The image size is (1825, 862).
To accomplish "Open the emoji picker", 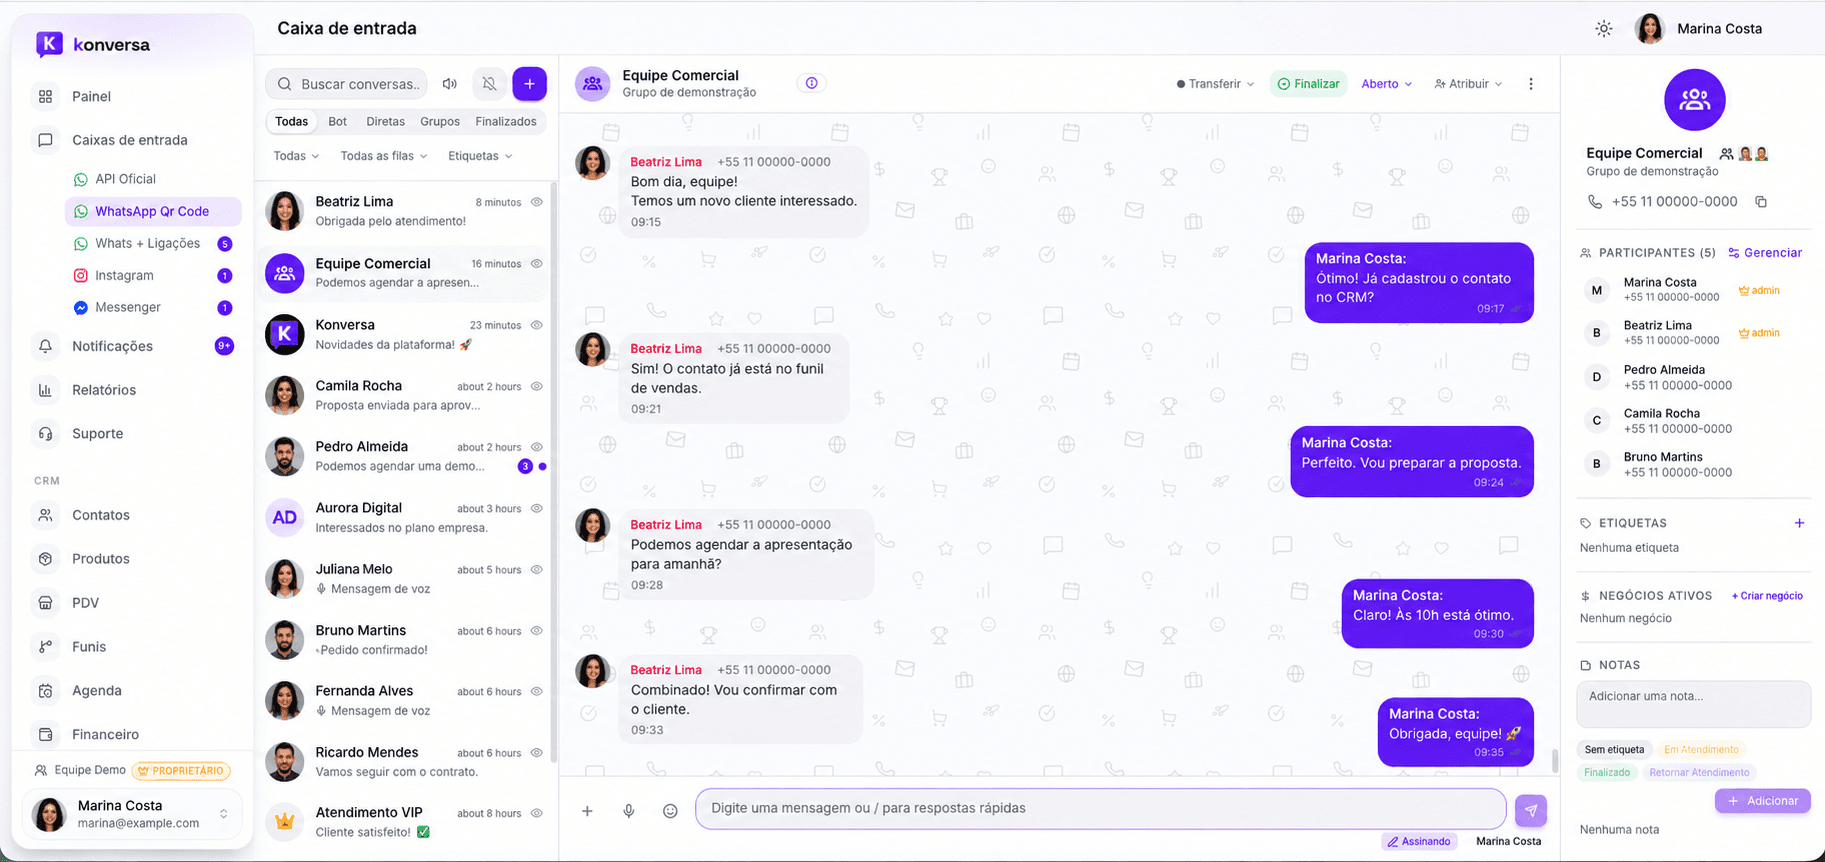I will (670, 811).
